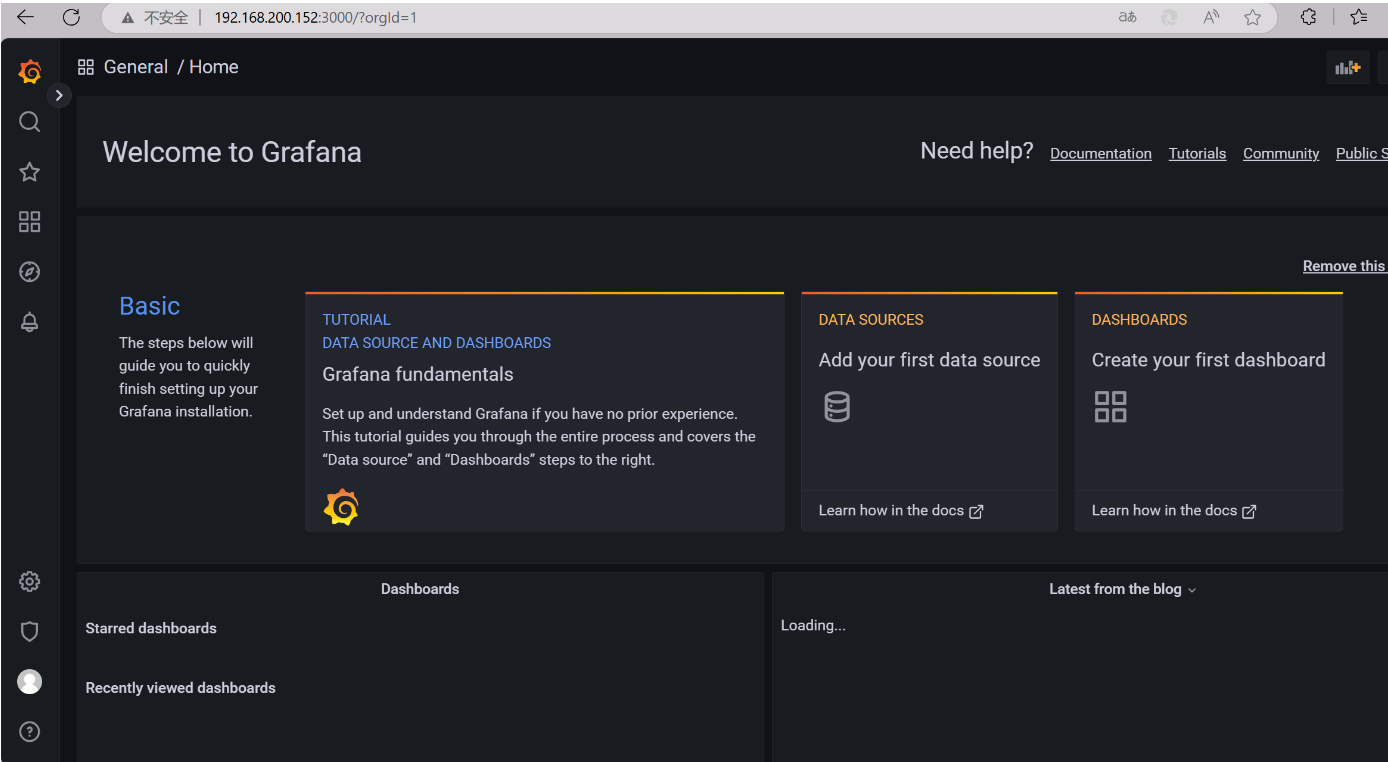Open the Dashboards four-squares icon in sidebar

[x=30, y=222]
